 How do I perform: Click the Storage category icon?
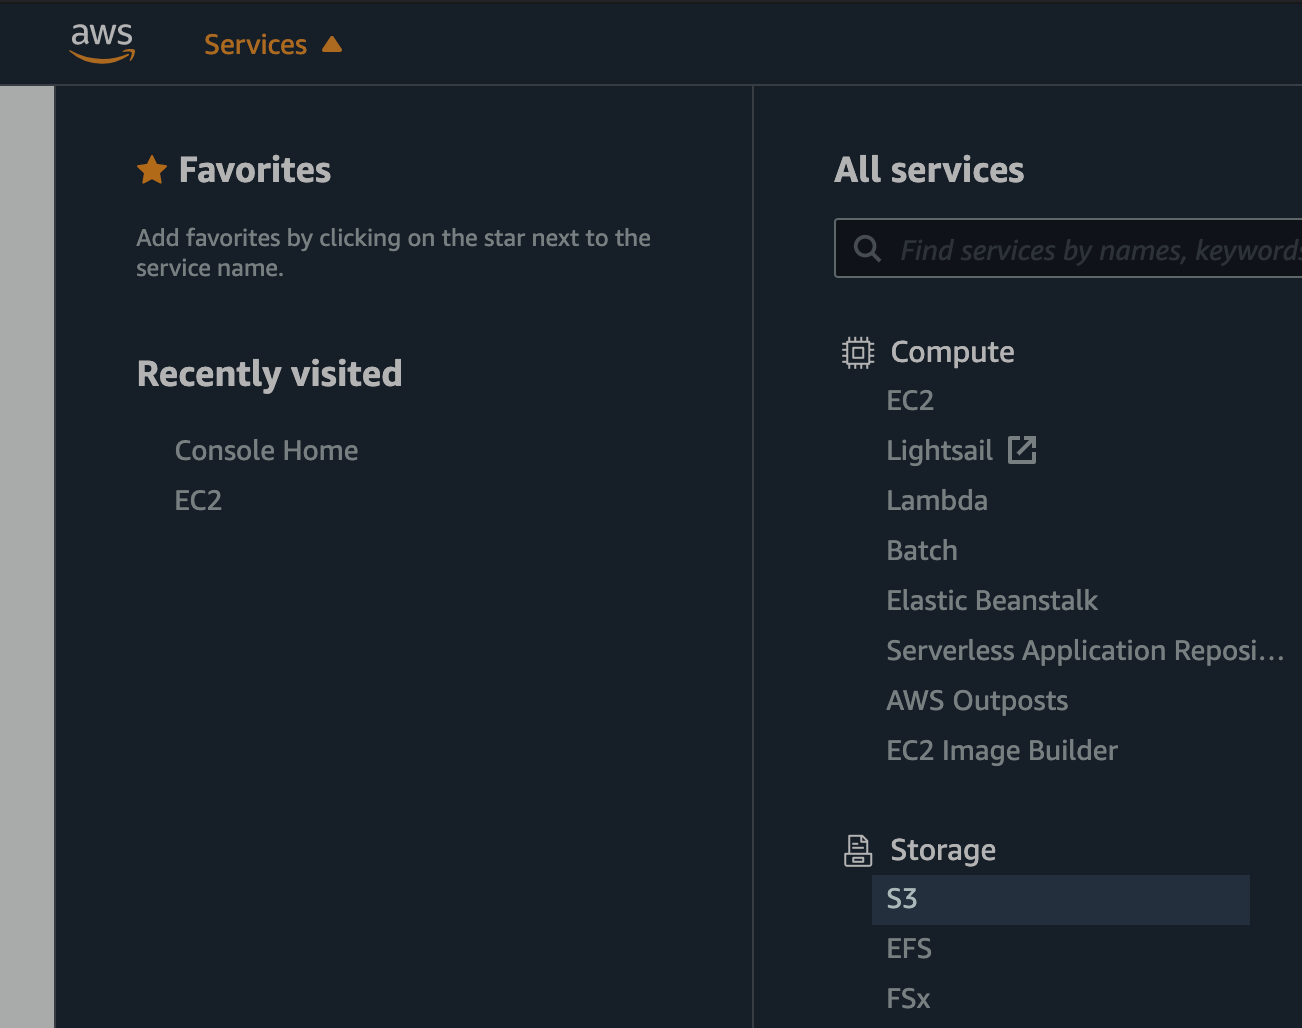(x=858, y=850)
